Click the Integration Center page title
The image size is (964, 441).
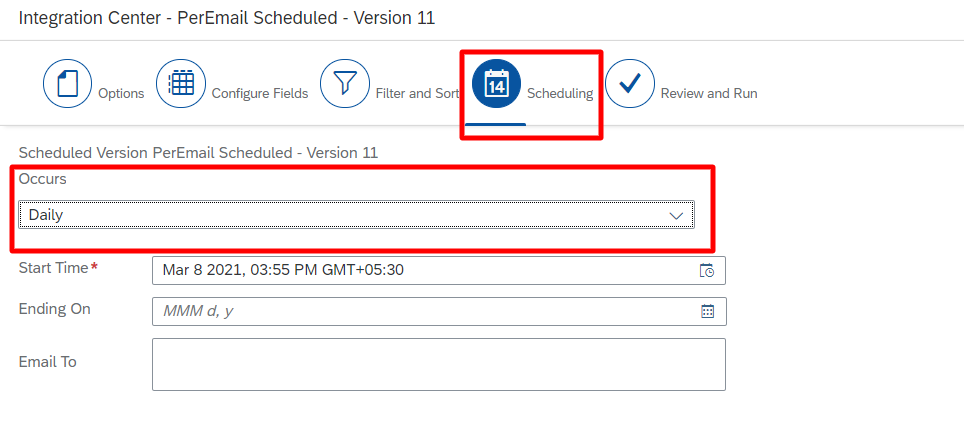tap(227, 18)
